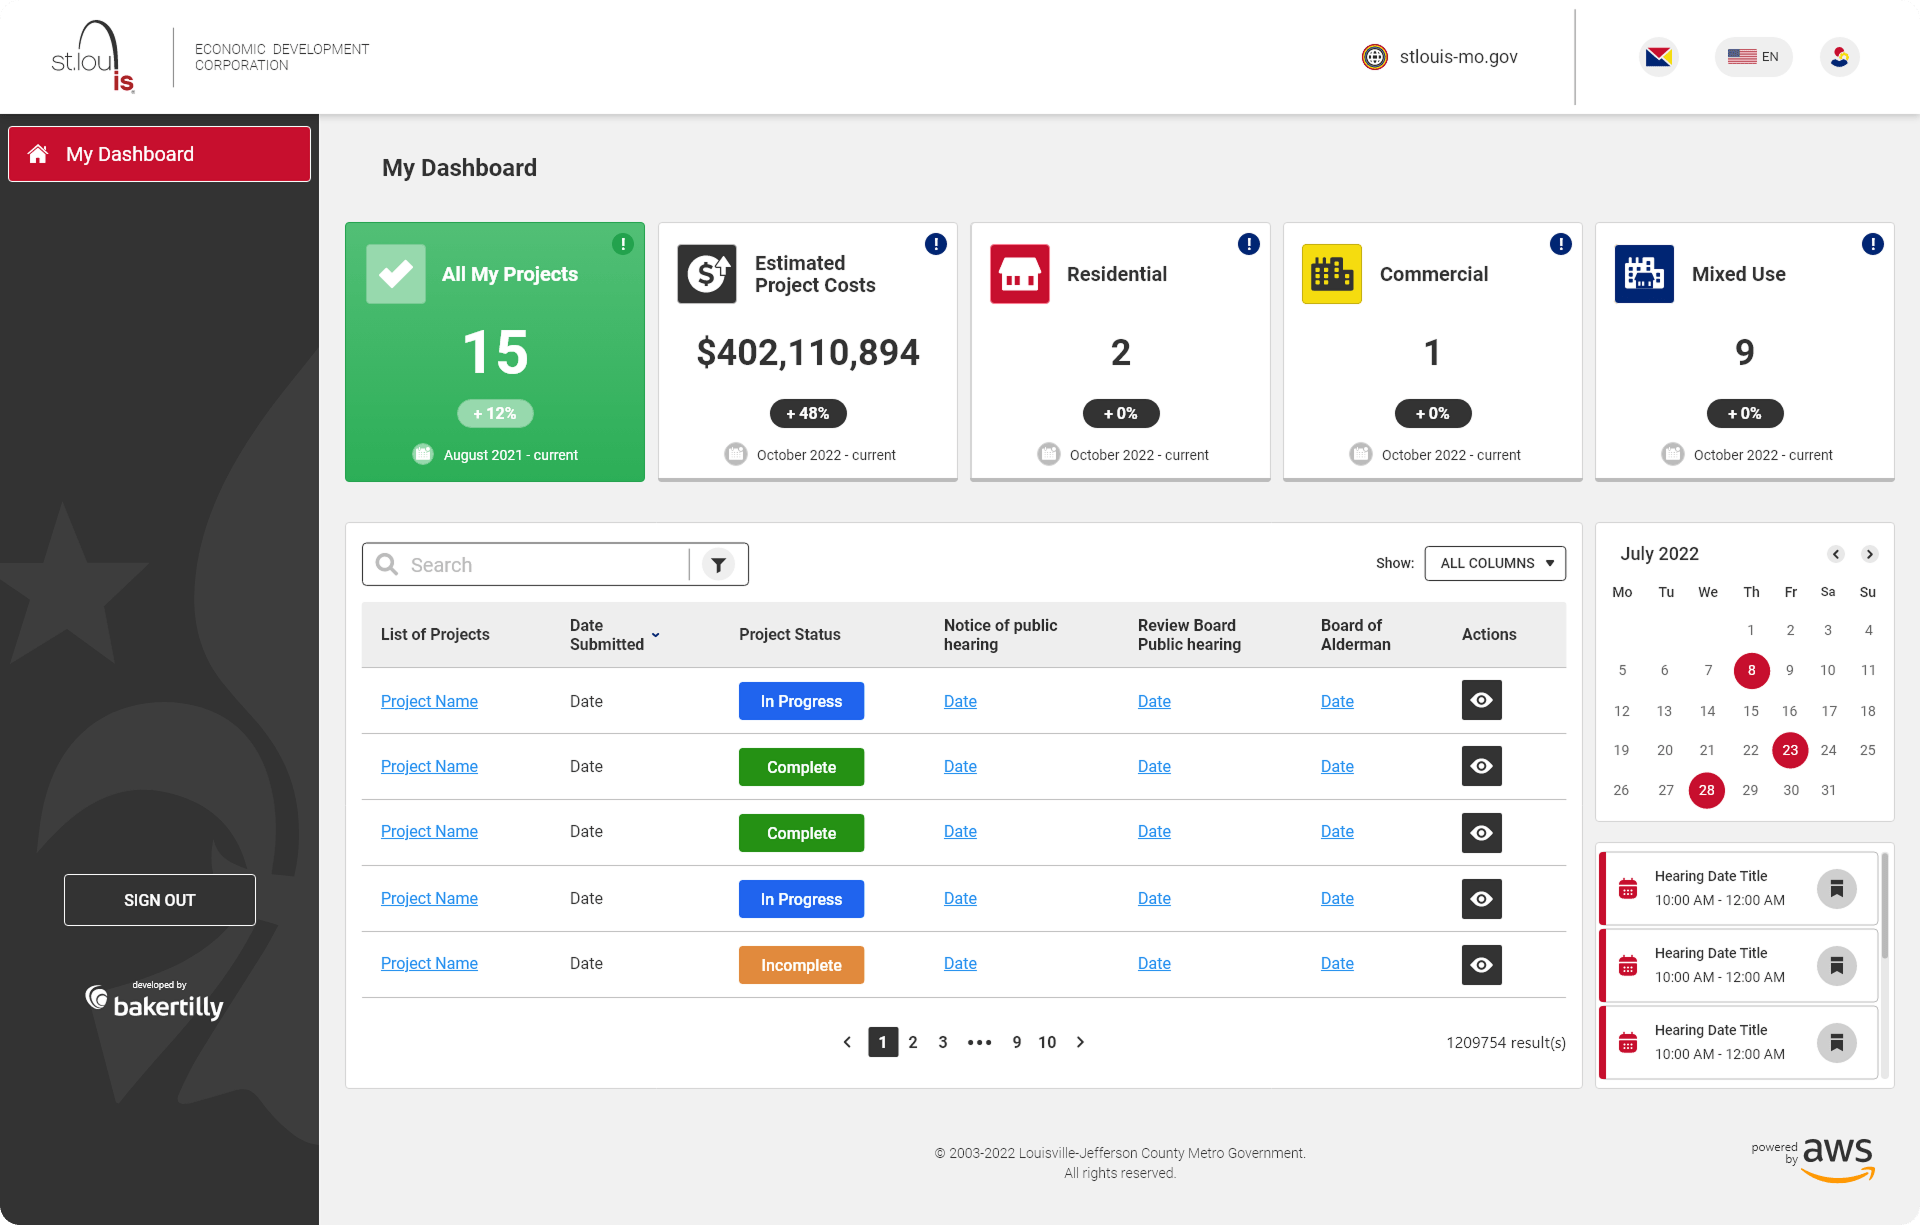Bookmark the first Hearing Date Title
Screen dimensions: 1920x1225
pyautogui.click(x=1836, y=888)
